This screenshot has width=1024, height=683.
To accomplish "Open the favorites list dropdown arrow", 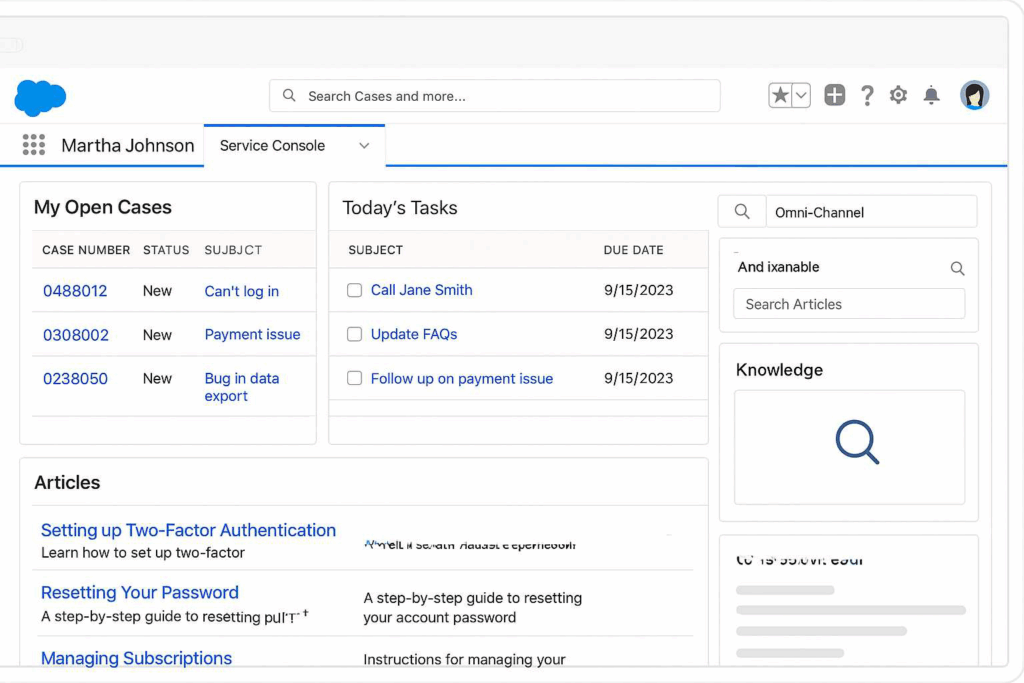I will (x=801, y=95).
